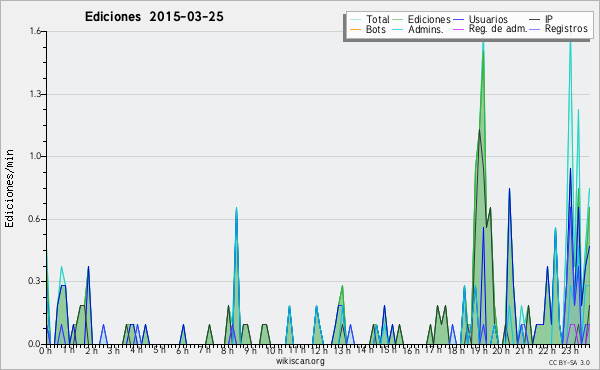
Task: Click the 0.0 y-axis tick label
Action: coord(35,344)
